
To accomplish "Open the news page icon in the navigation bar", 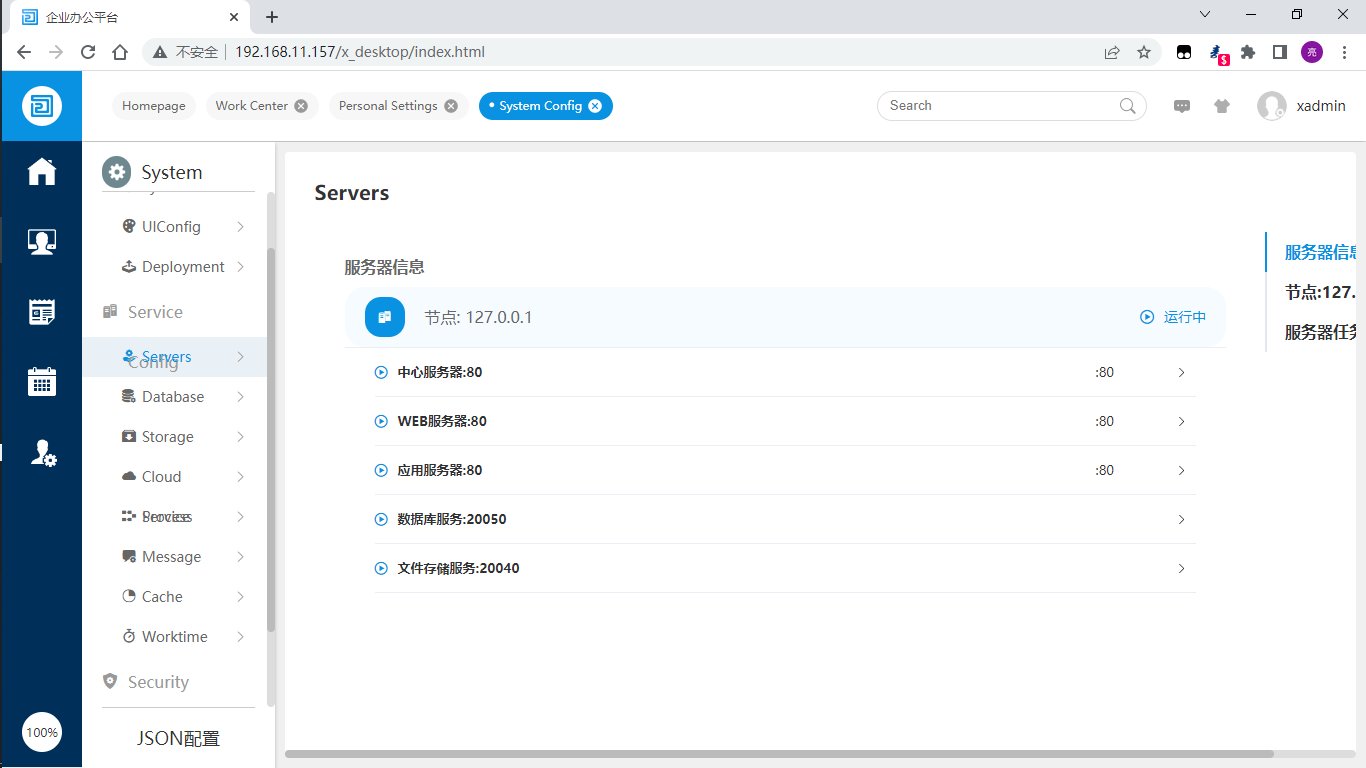I will [42, 312].
